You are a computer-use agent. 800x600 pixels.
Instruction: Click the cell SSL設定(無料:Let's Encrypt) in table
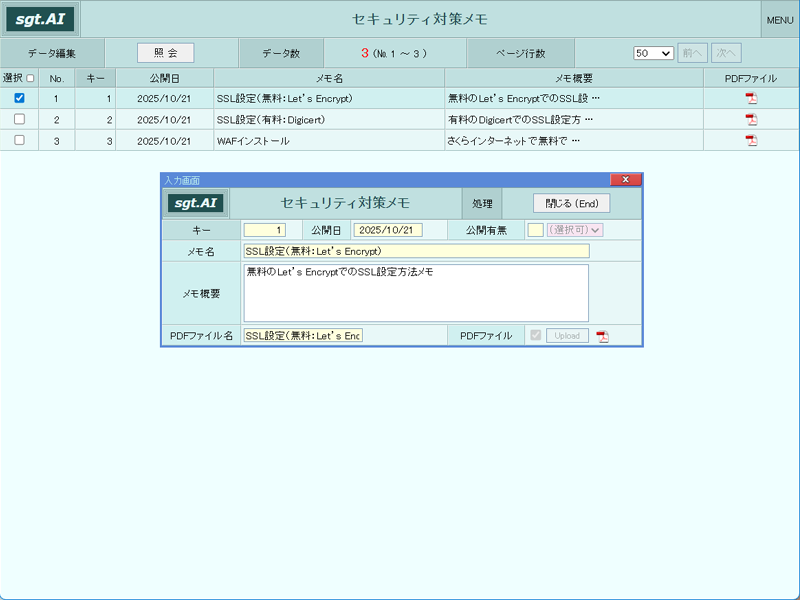pyautogui.click(x=329, y=98)
